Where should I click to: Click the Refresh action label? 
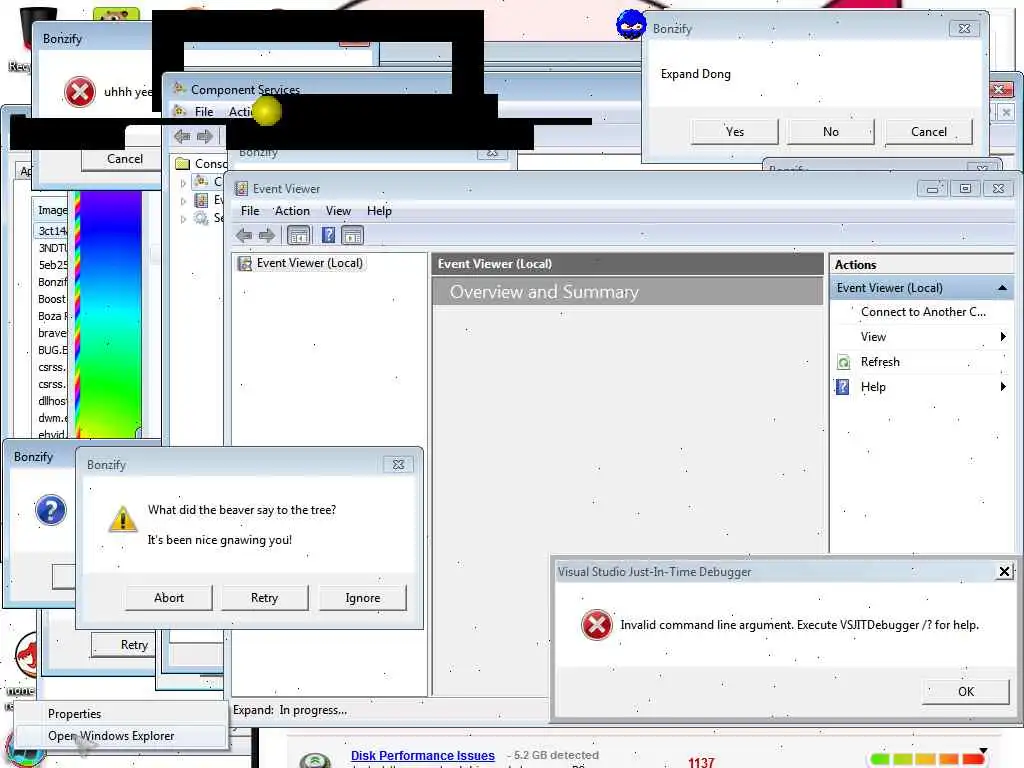(x=880, y=362)
